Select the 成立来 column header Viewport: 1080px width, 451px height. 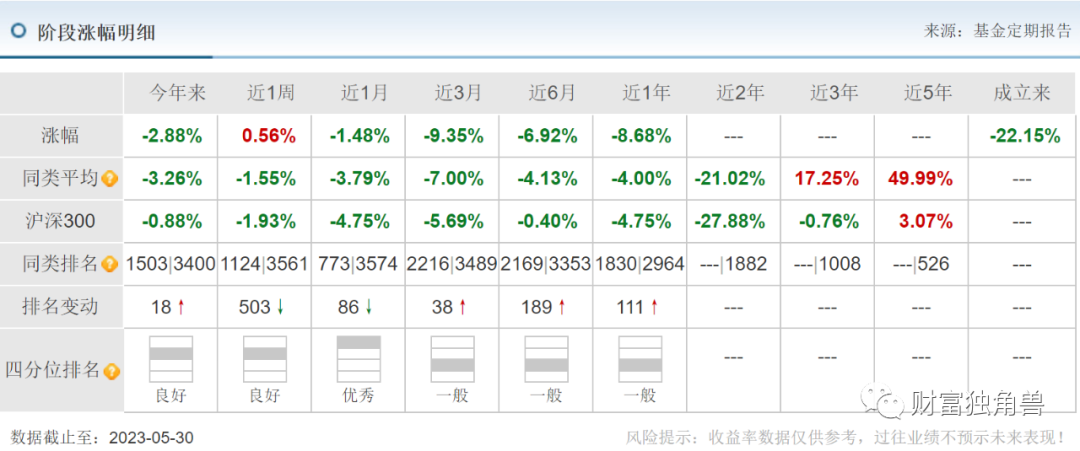(1021, 94)
